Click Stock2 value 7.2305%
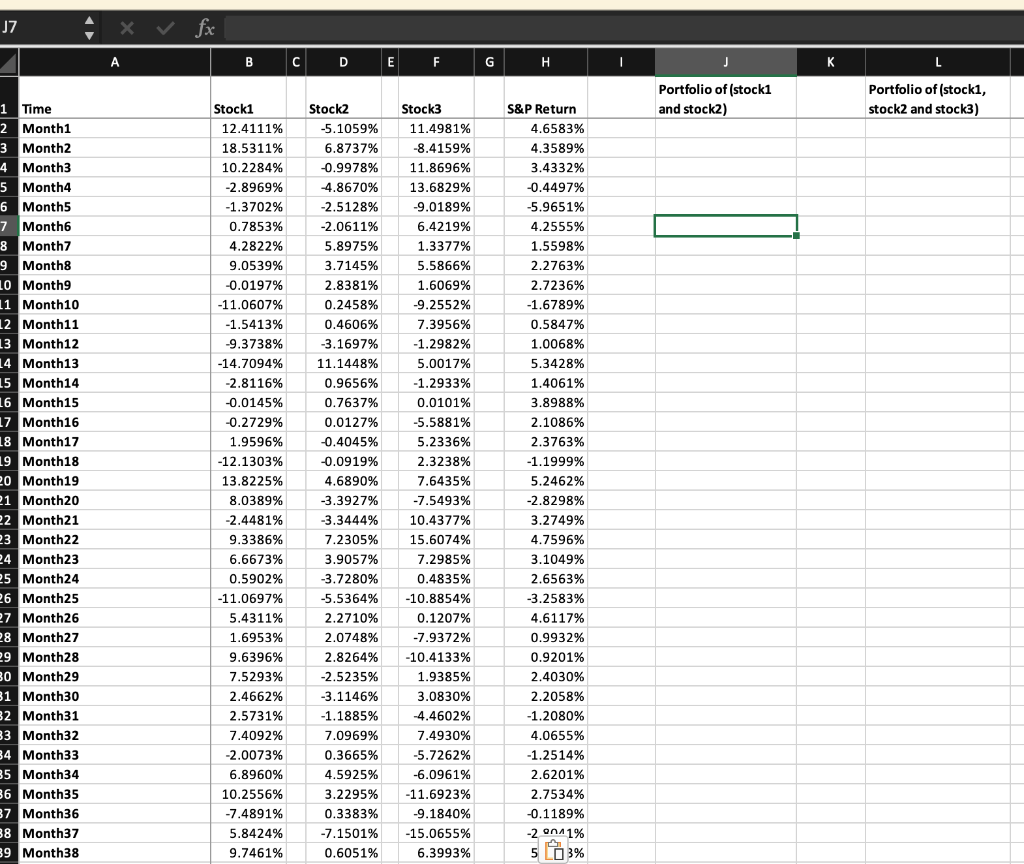 (344, 540)
